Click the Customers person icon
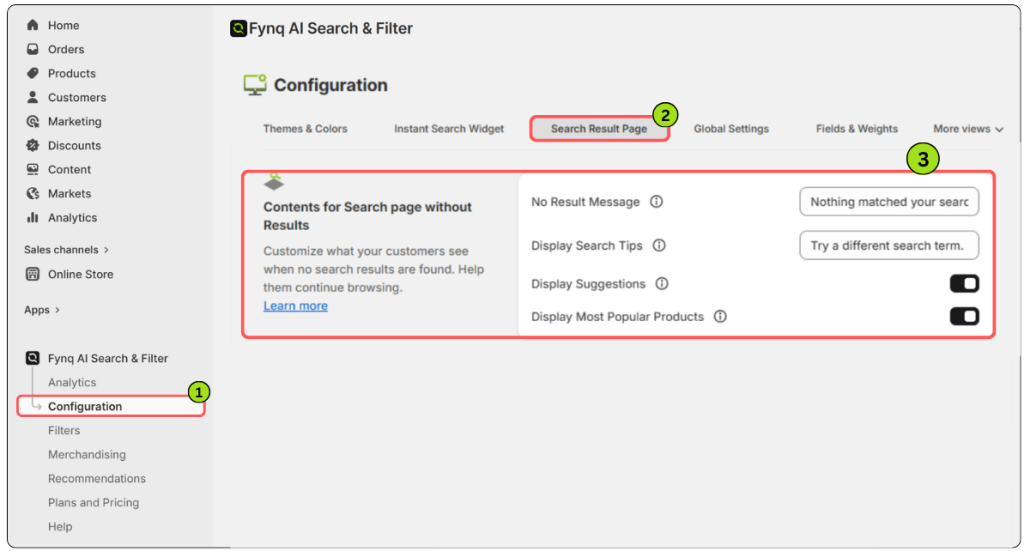 [32, 97]
